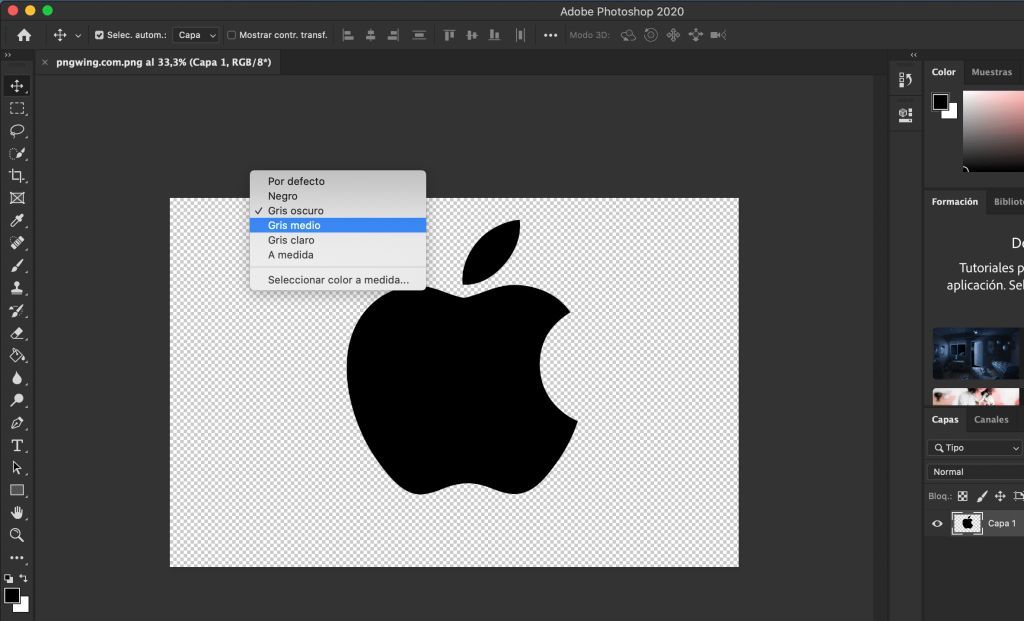
Task: Select the Quick Selection tool
Action: click(x=17, y=153)
